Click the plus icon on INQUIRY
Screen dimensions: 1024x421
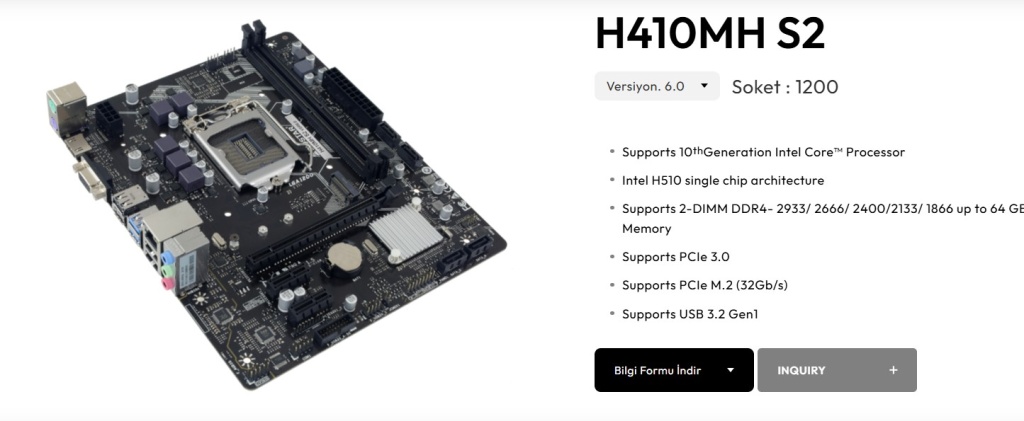[893, 370]
